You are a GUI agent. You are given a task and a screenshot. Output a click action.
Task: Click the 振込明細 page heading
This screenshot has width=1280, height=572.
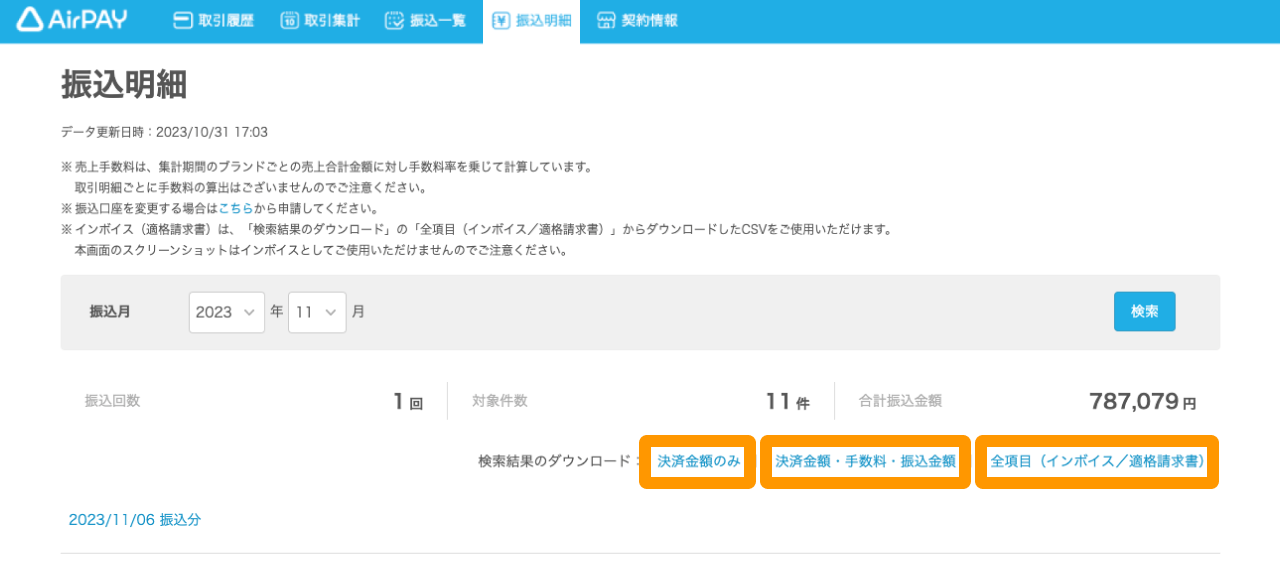tap(124, 85)
